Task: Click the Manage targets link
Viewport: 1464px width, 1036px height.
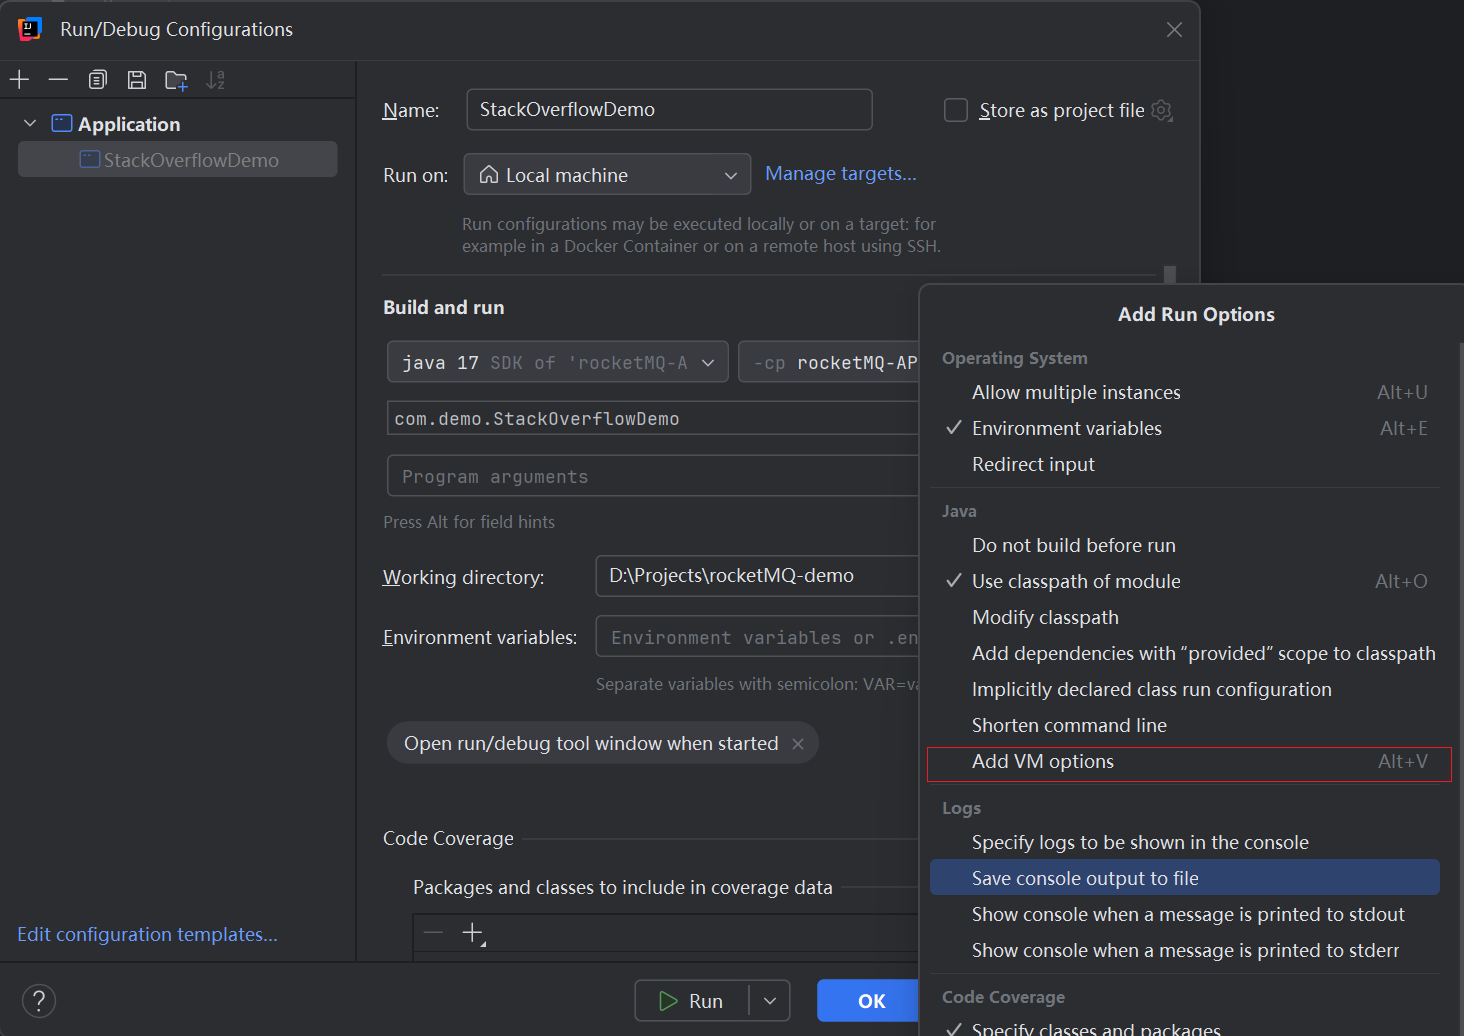Action: click(x=840, y=174)
